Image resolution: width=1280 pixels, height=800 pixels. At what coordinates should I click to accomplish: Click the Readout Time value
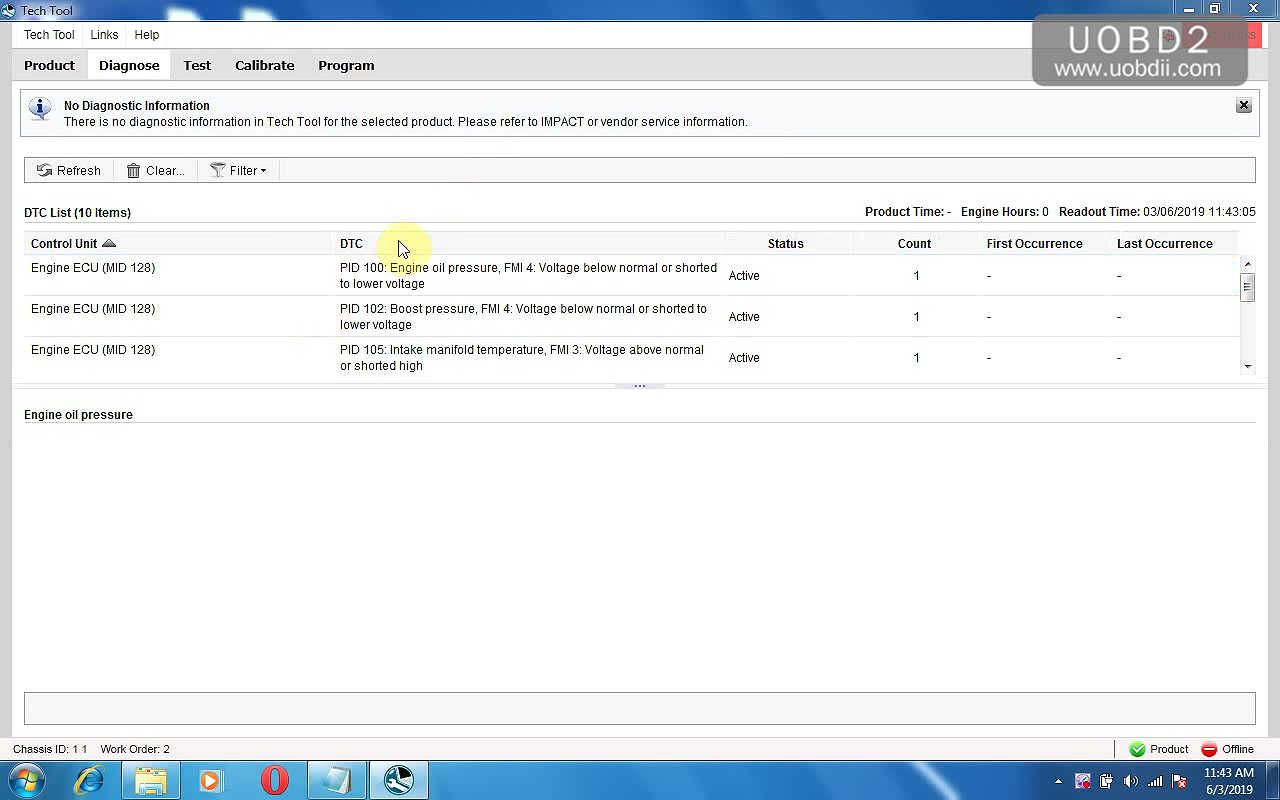click(1199, 212)
